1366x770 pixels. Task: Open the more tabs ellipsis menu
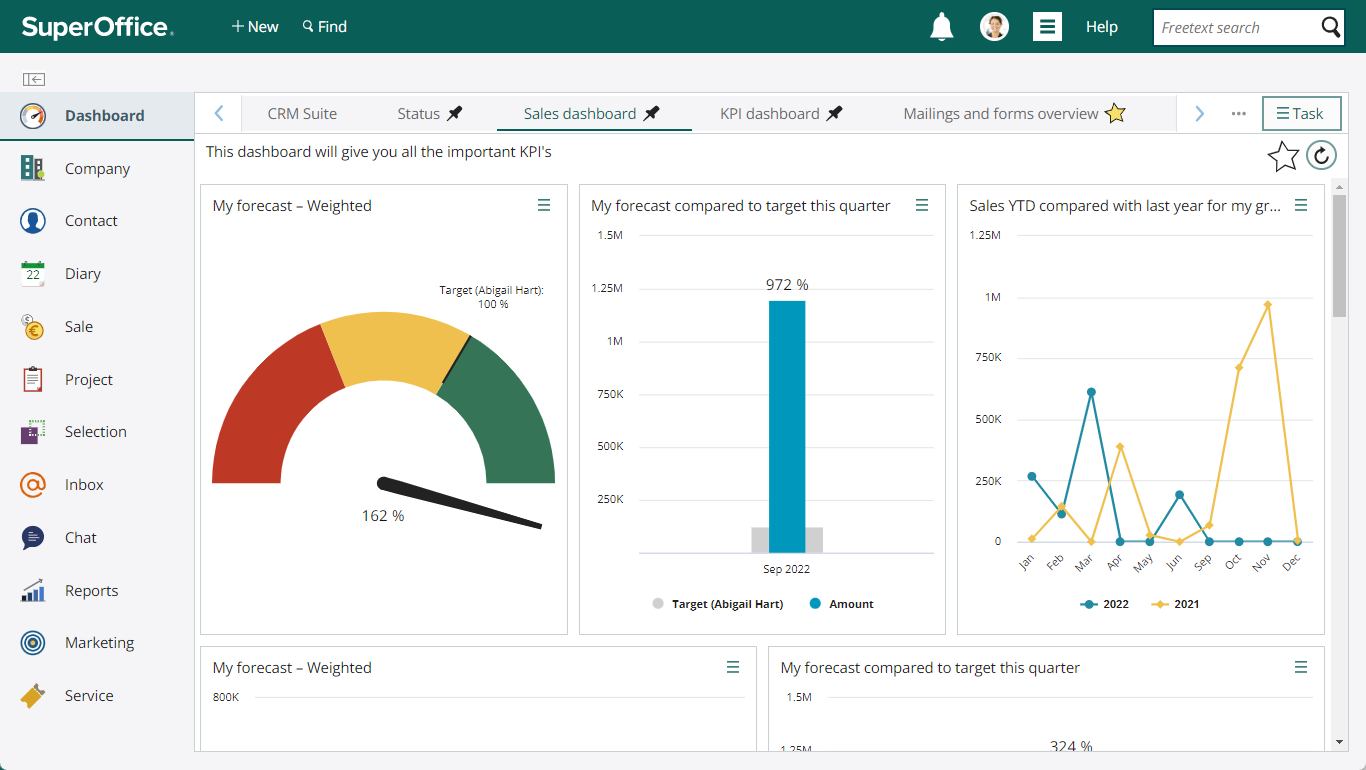(1239, 114)
